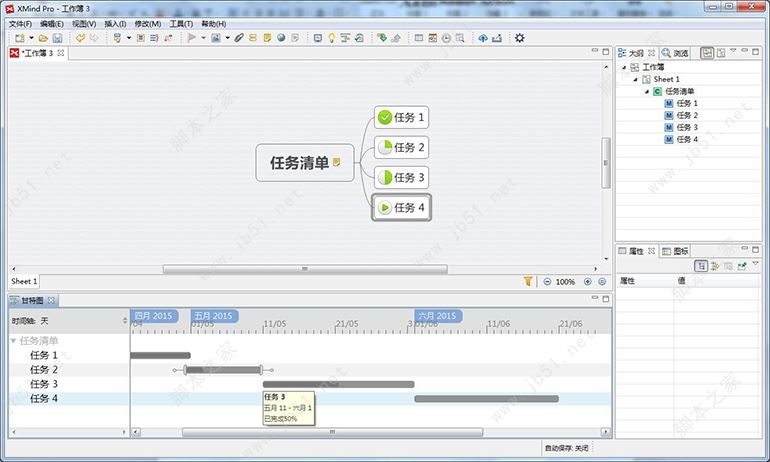This screenshot has width=770, height=462.
Task: Open the 插入(I) menu
Action: click(x=115, y=24)
